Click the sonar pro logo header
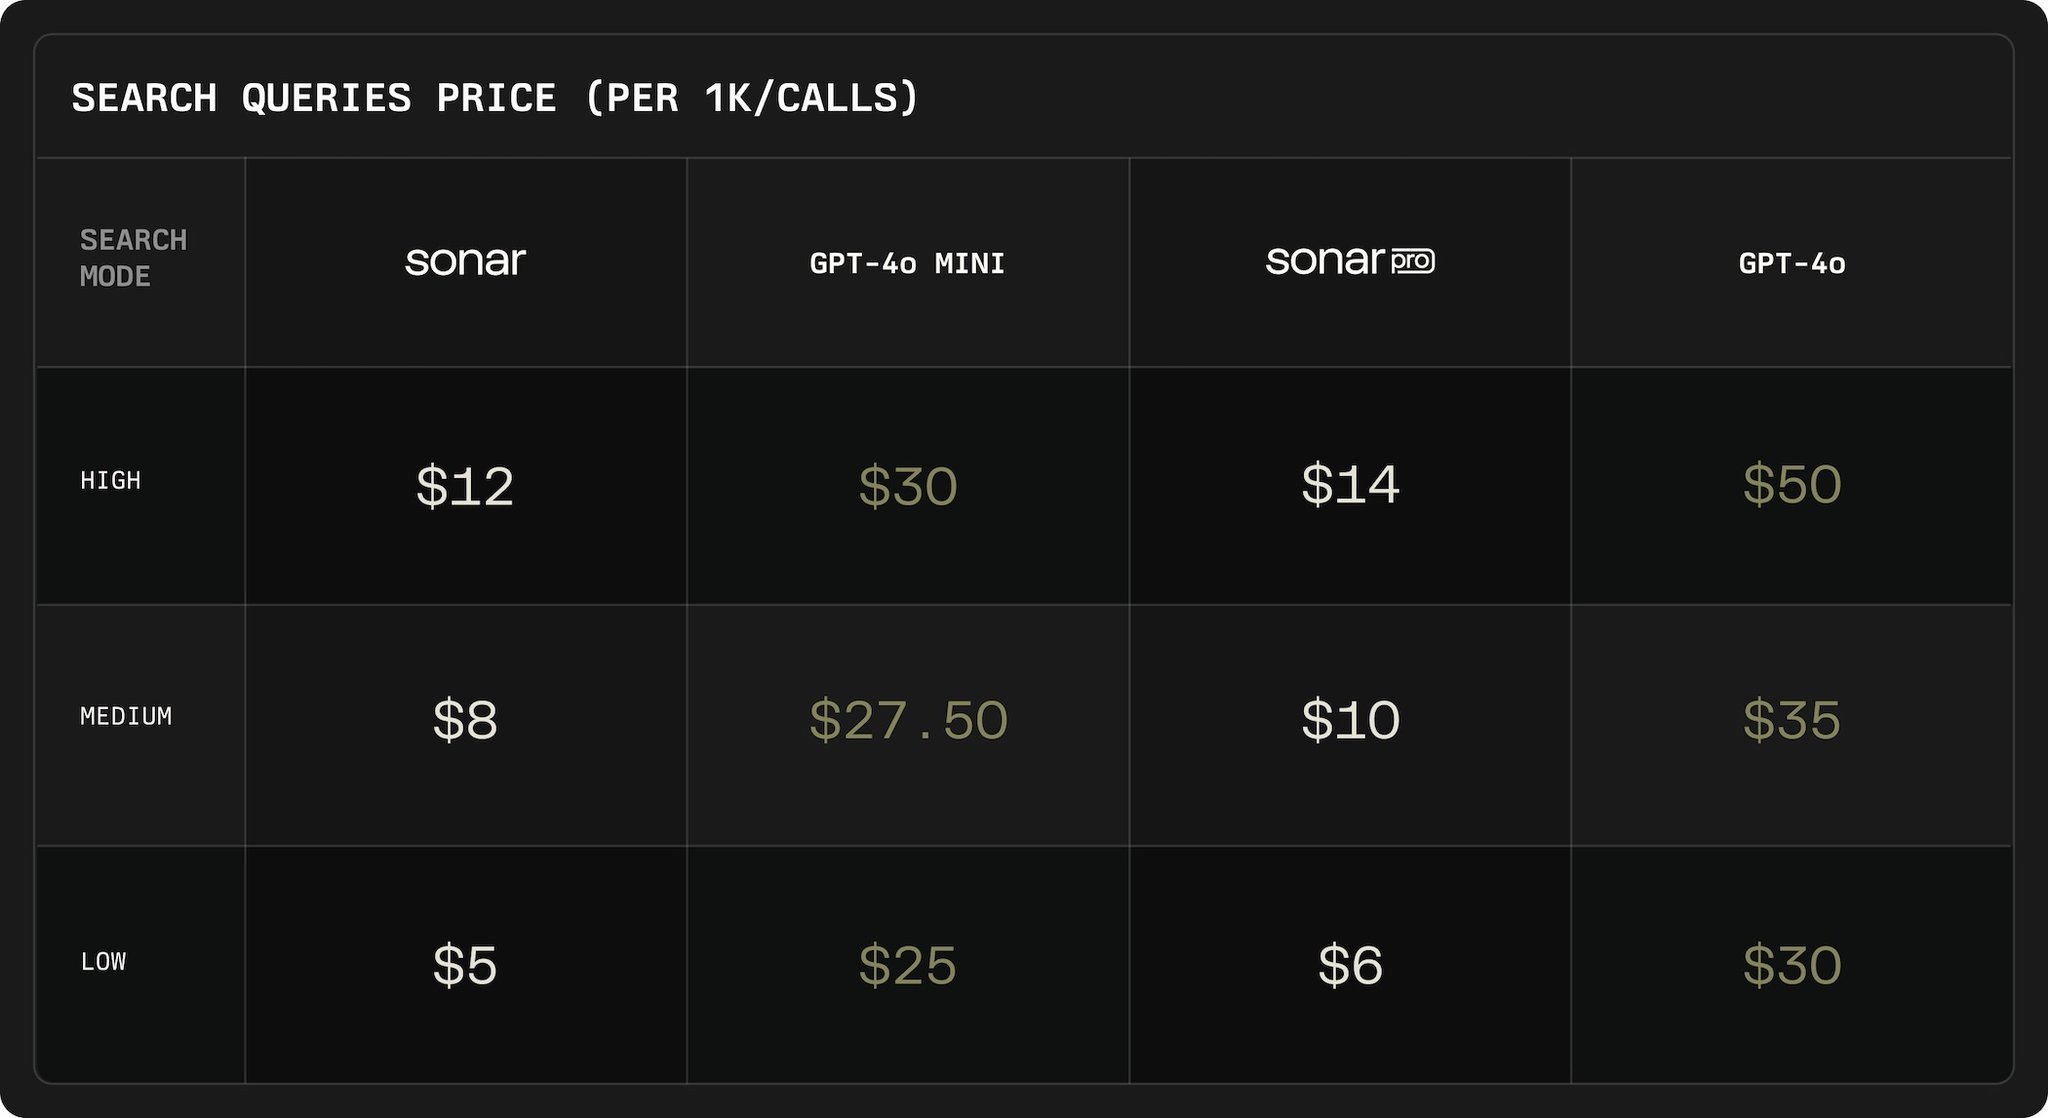 (x=1350, y=261)
